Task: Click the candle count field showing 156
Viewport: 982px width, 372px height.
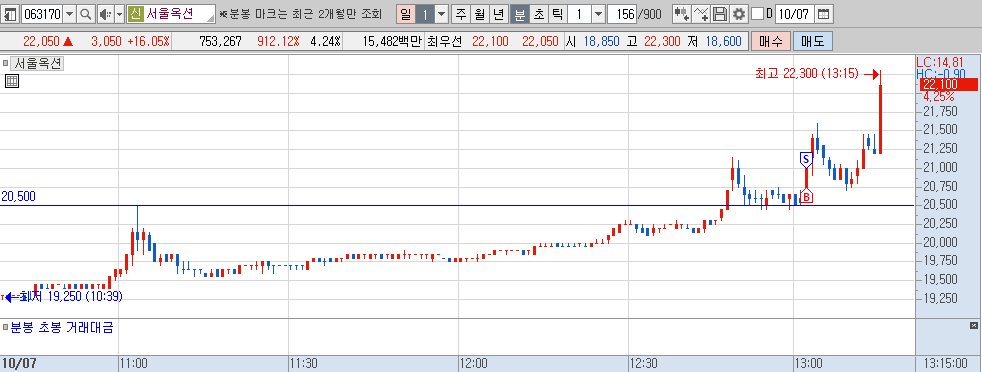Action: [621, 14]
